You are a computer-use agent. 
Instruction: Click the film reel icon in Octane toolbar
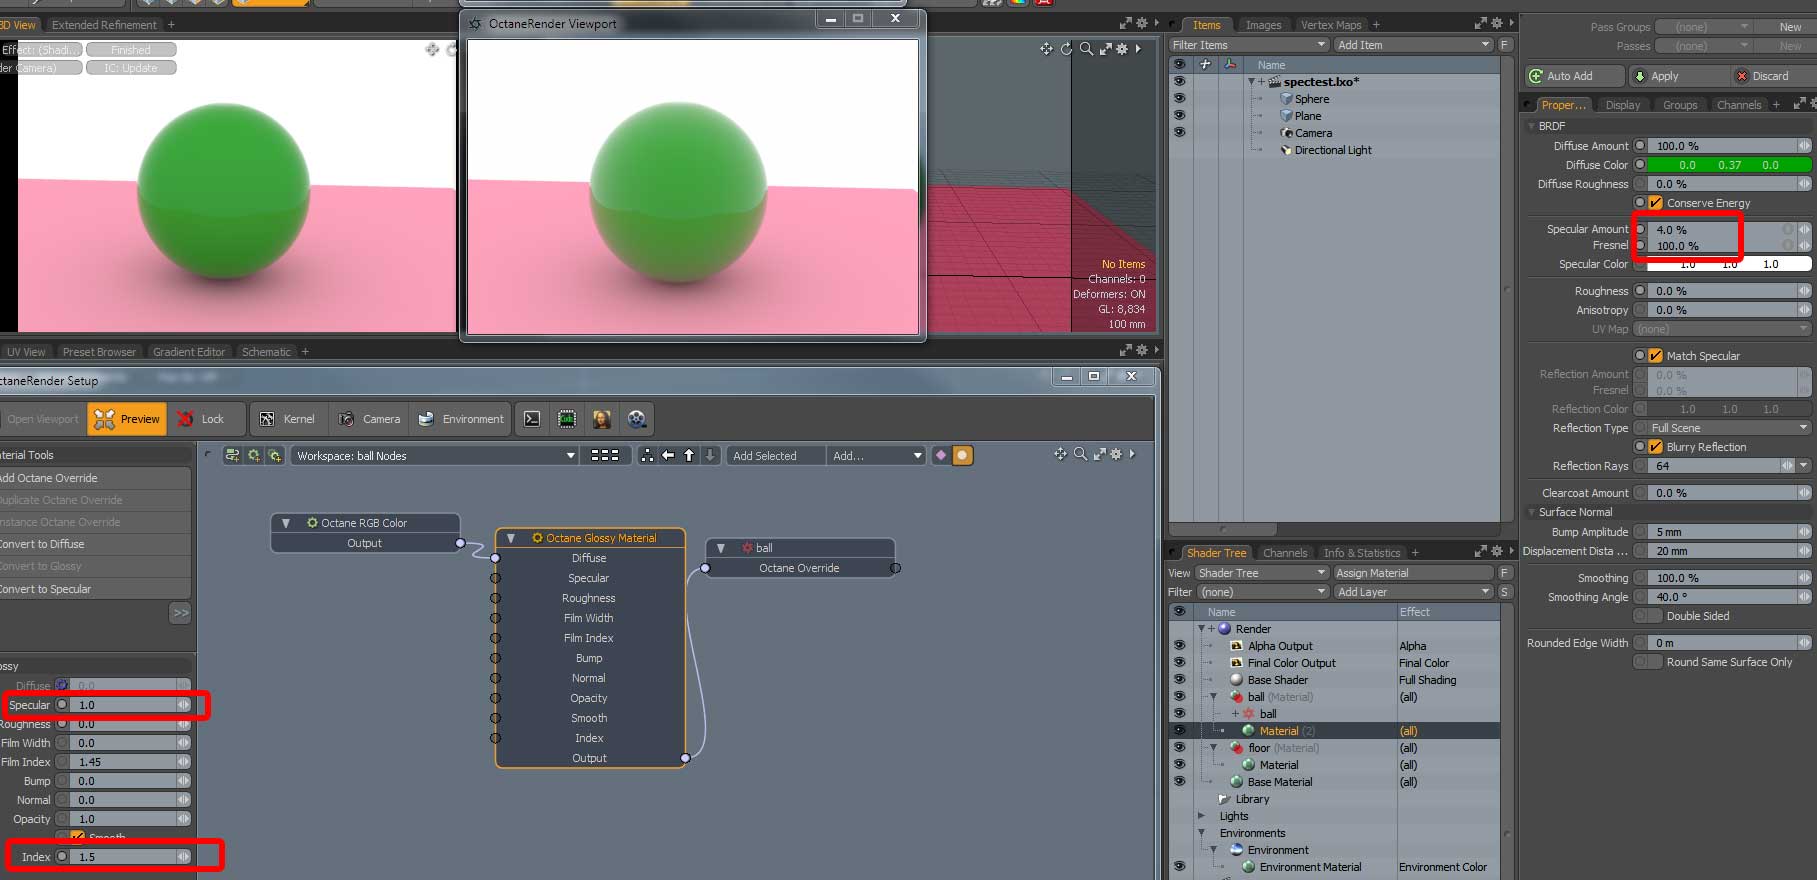coord(636,419)
